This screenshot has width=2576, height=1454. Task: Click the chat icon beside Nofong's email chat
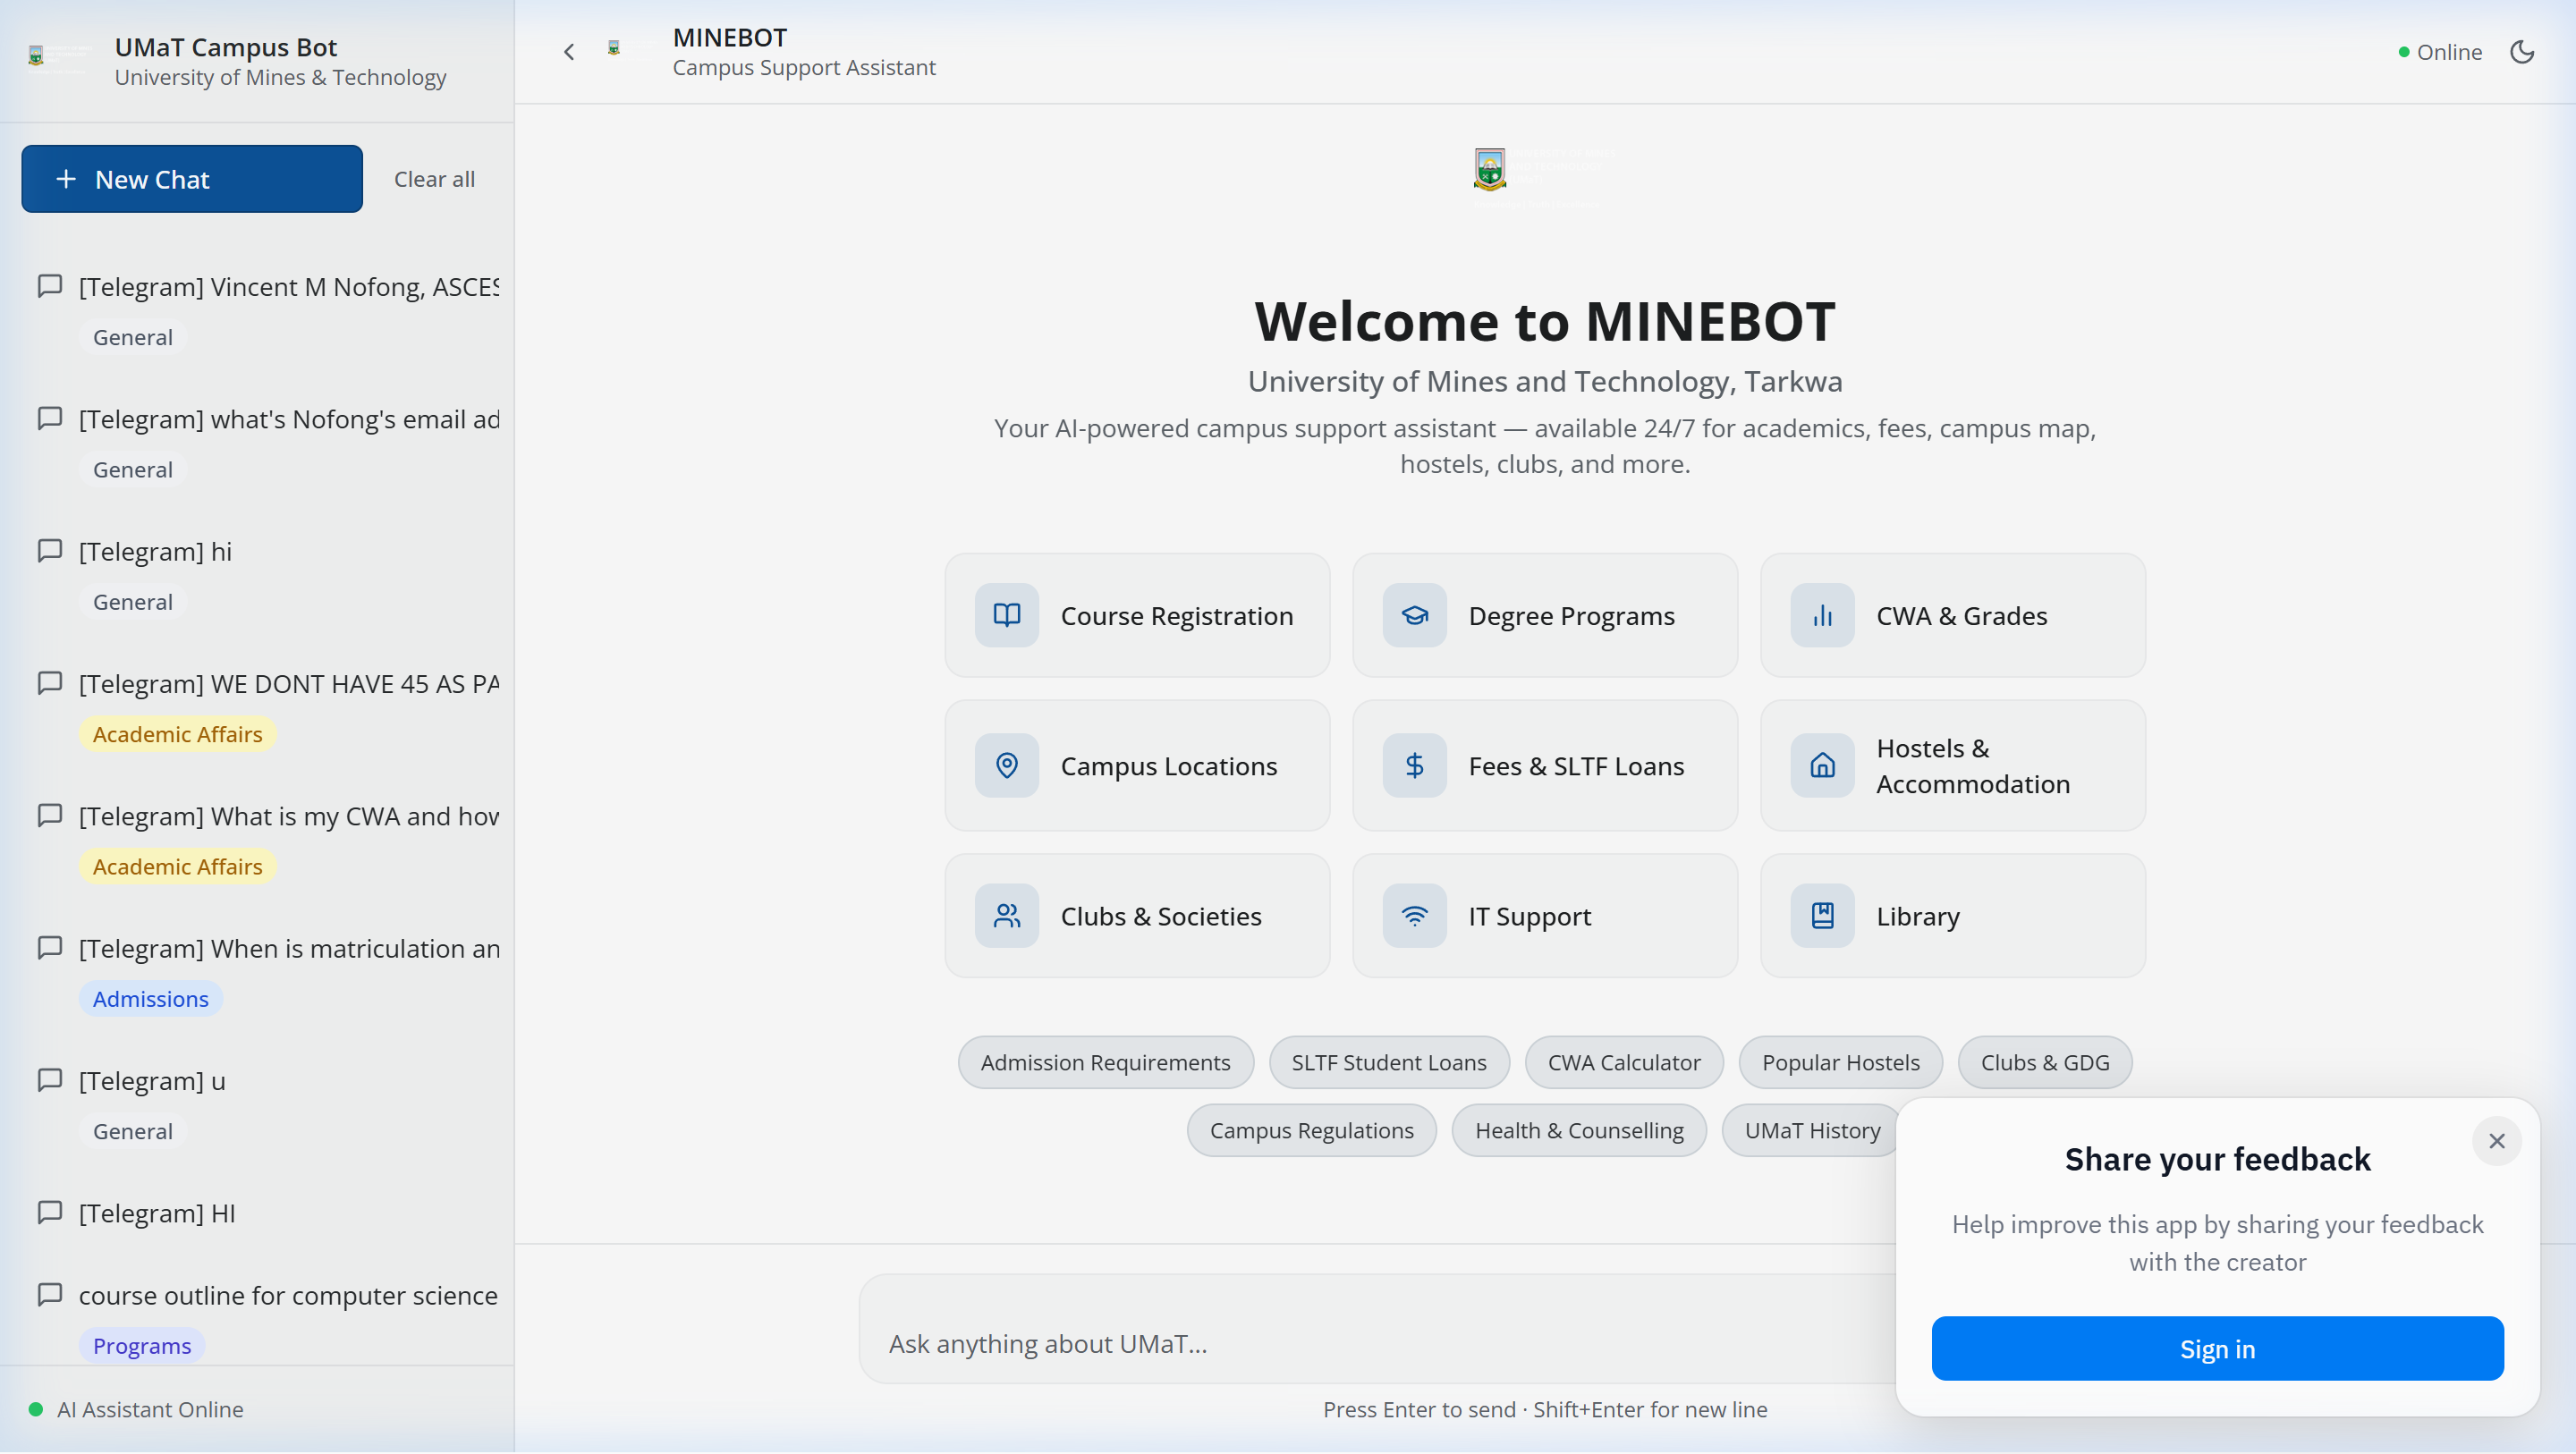coord(50,418)
